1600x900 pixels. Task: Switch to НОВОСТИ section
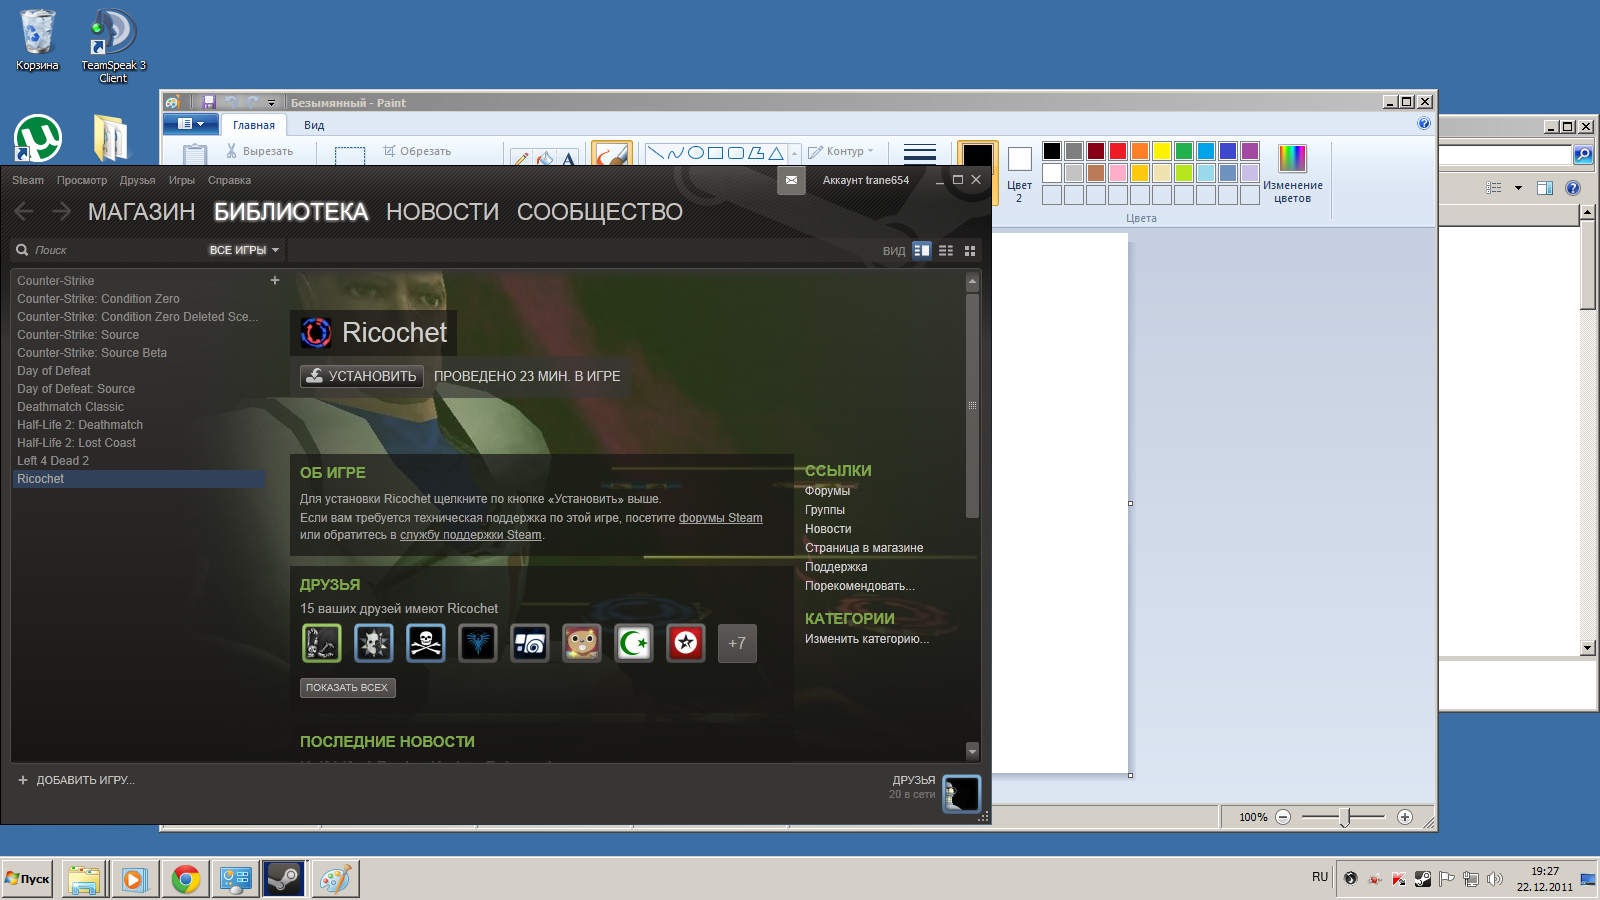[x=442, y=212]
